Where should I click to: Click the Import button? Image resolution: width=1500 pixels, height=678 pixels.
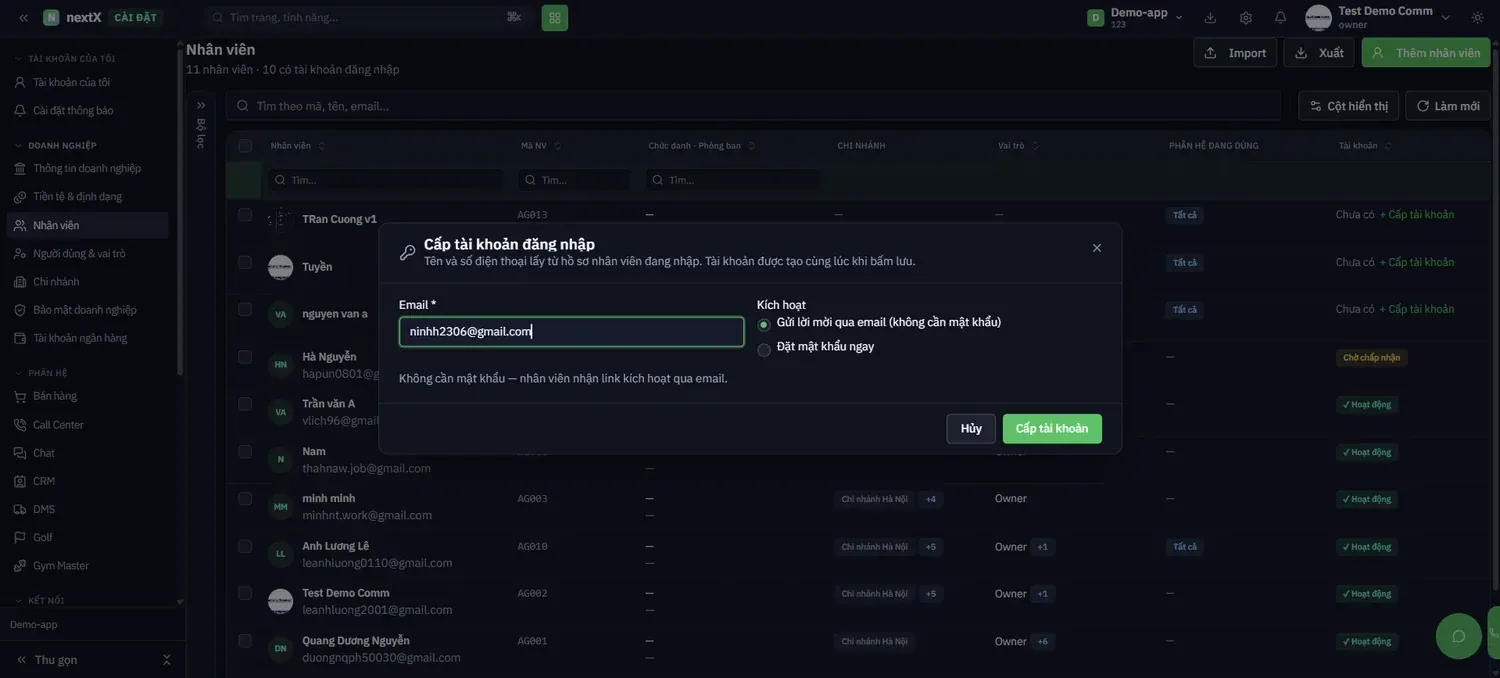click(x=1235, y=53)
